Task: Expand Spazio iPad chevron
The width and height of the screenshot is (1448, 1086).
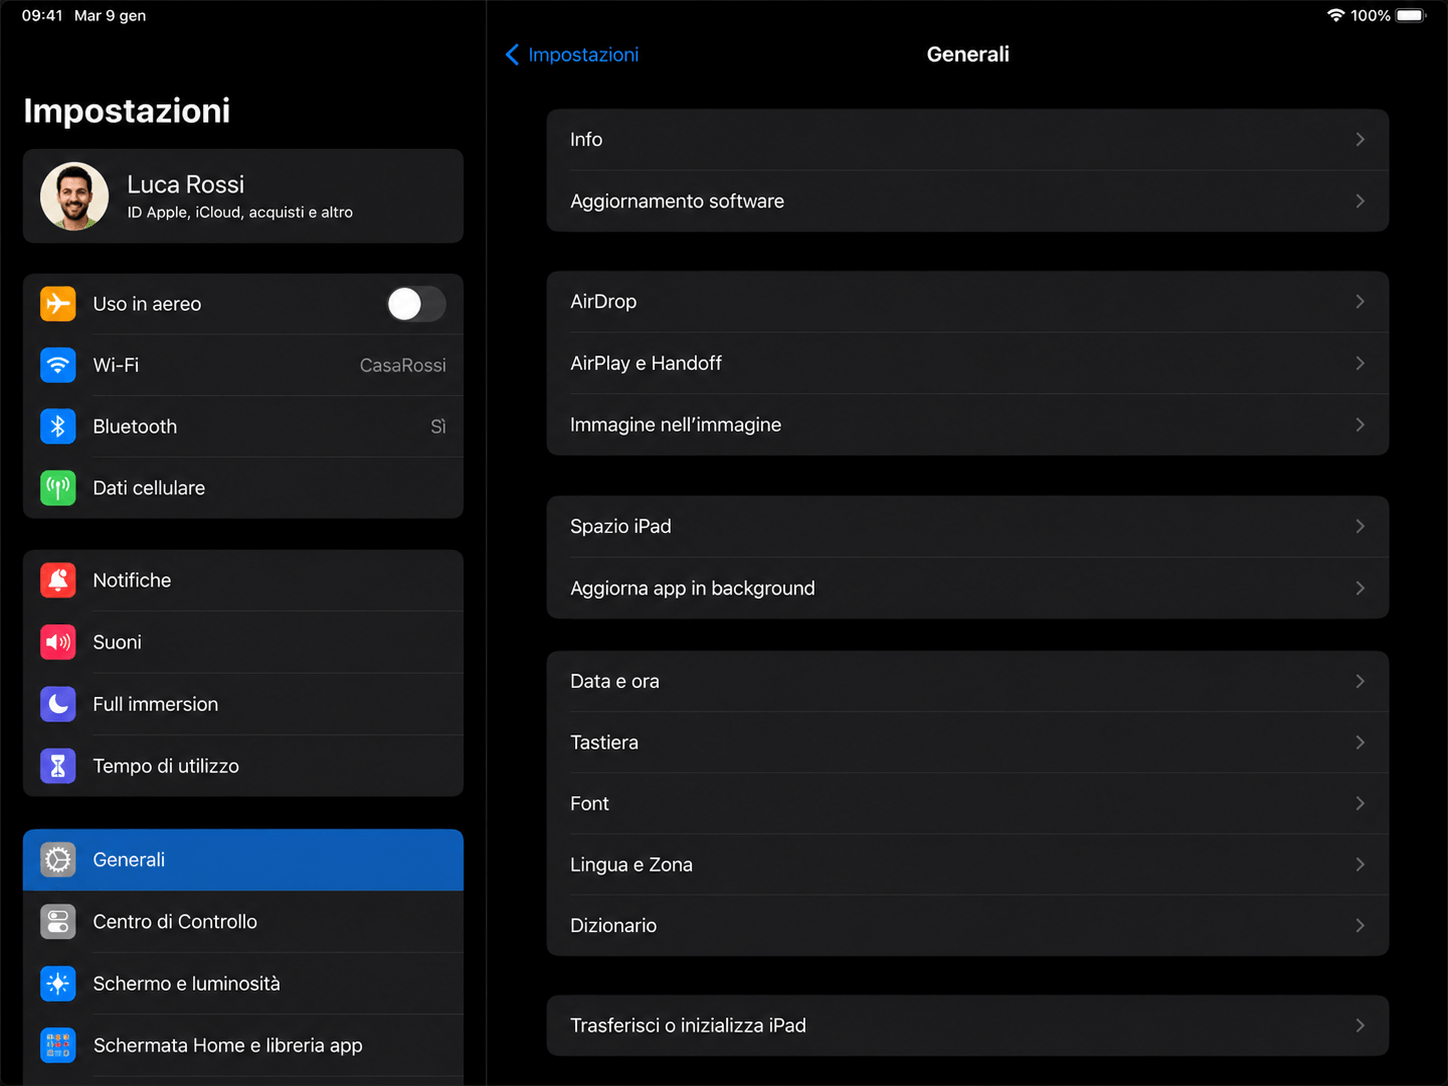Action: [1360, 526]
